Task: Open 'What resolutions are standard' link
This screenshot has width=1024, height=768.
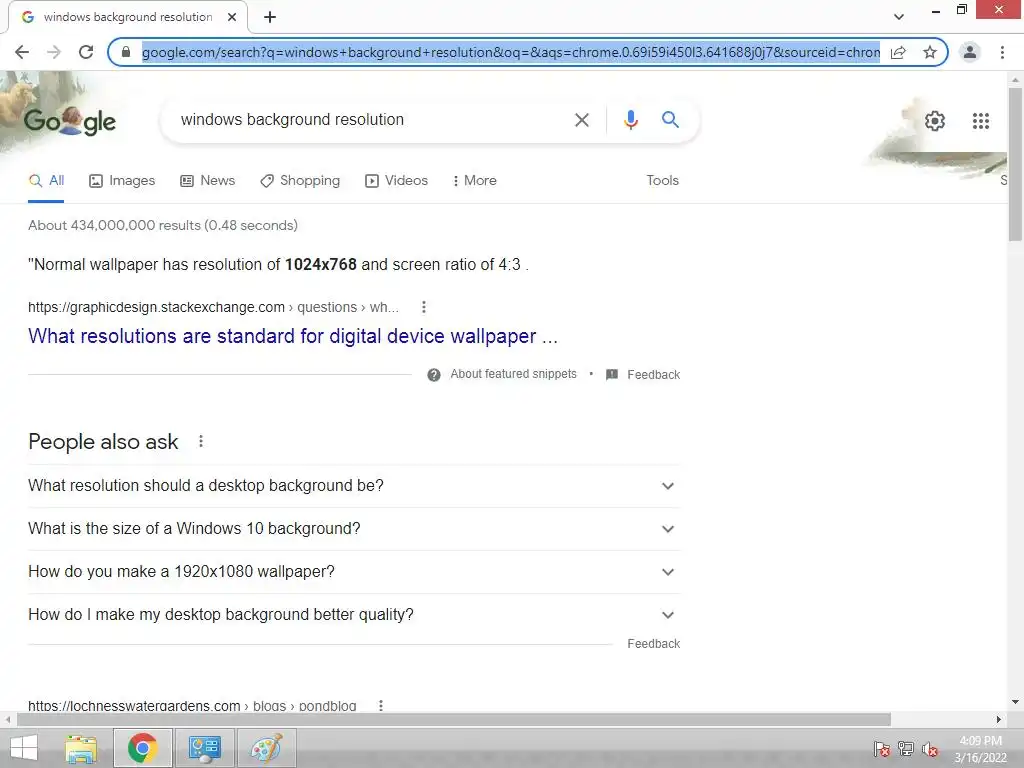Action: pyautogui.click(x=293, y=336)
